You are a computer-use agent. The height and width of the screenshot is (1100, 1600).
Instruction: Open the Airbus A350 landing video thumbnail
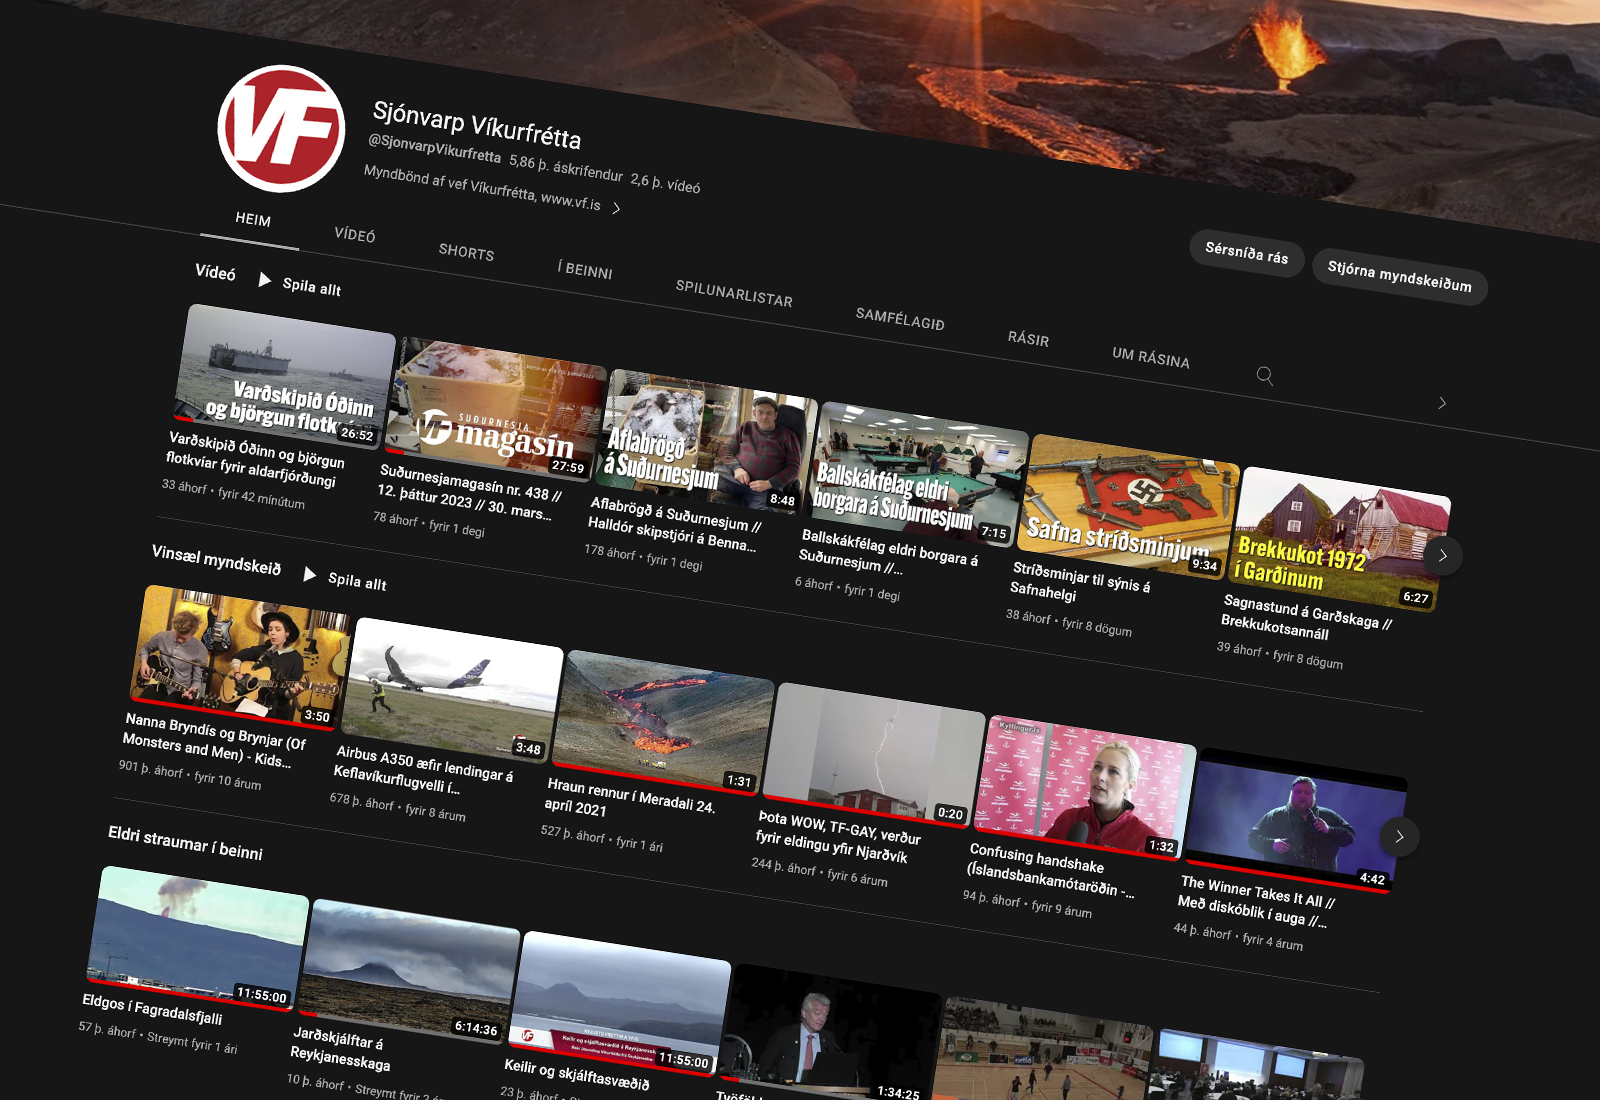(452, 689)
